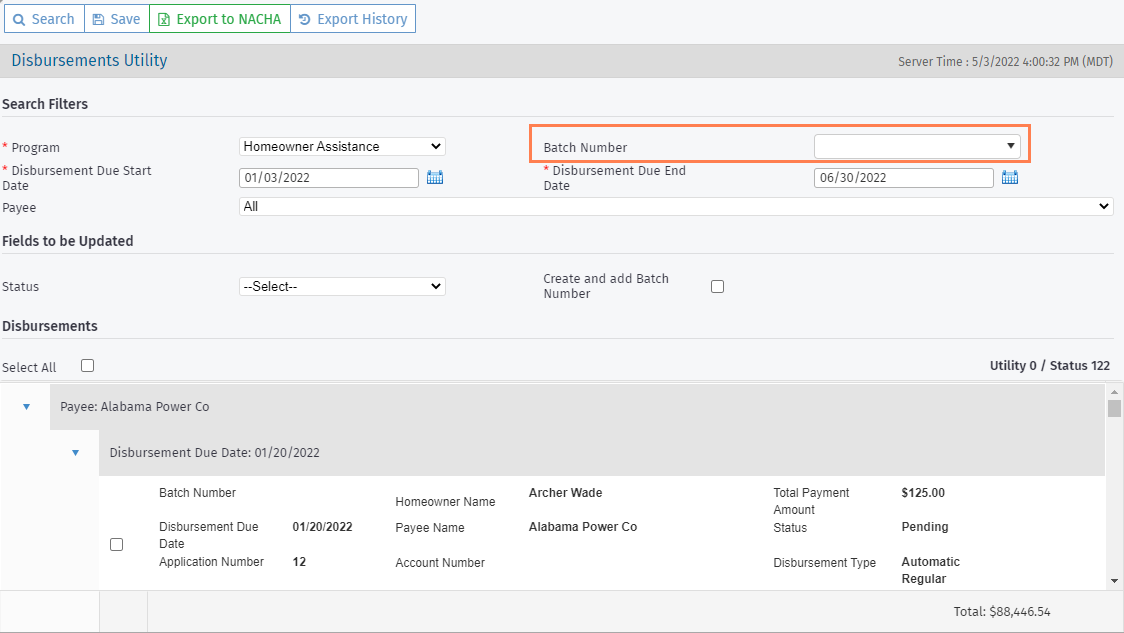This screenshot has height=633, width=1124.
Task: Click the Save disk button
Action: pos(116,19)
